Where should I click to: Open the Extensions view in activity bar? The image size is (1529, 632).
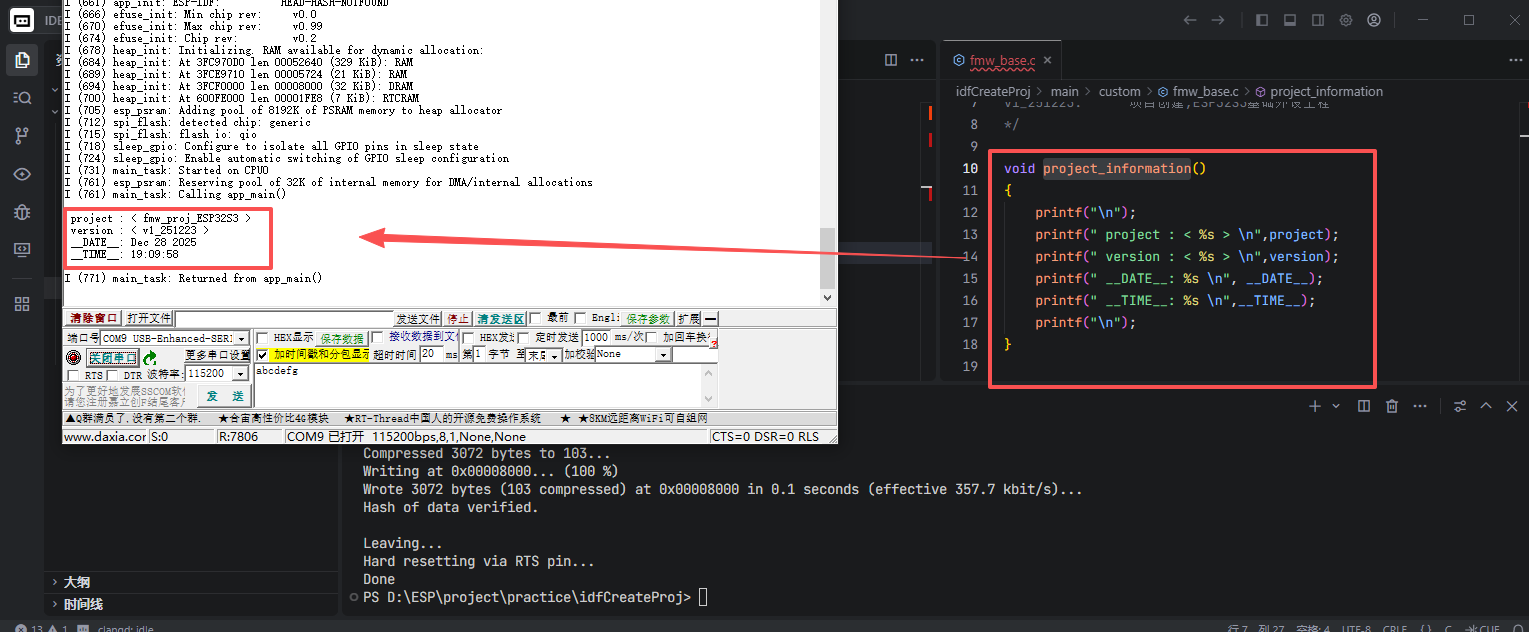22,304
